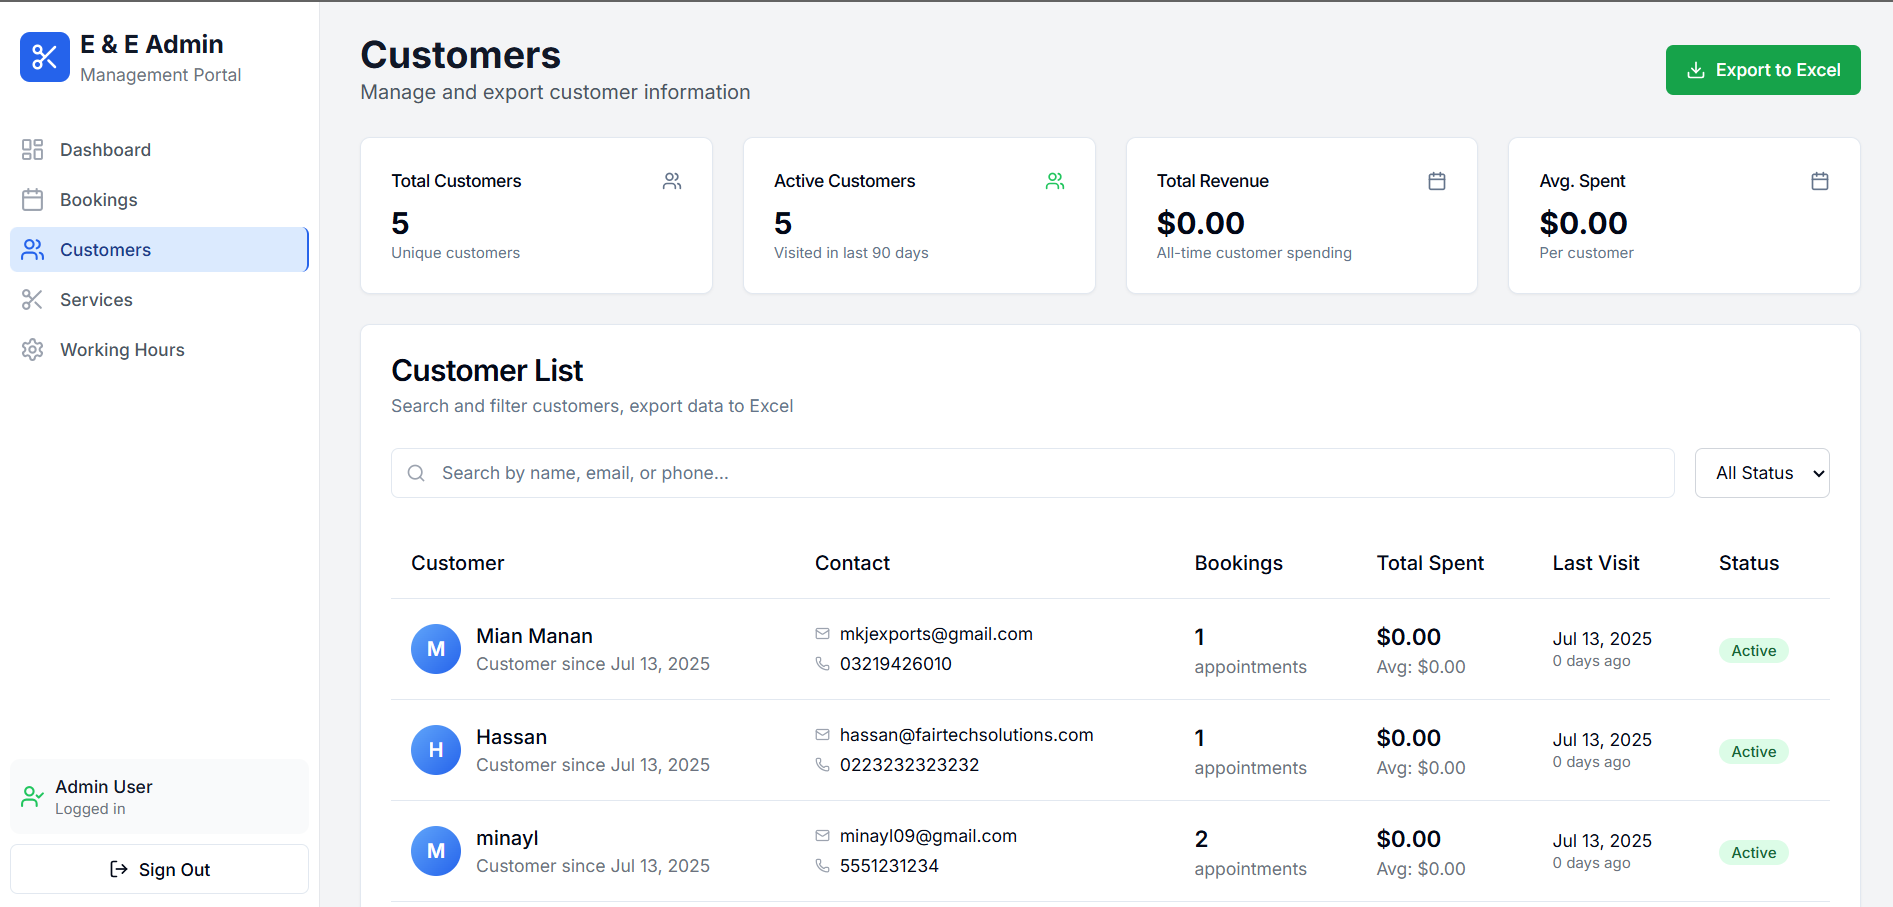Click the Working Hours gear icon
1893x907 pixels.
[x=32, y=349]
